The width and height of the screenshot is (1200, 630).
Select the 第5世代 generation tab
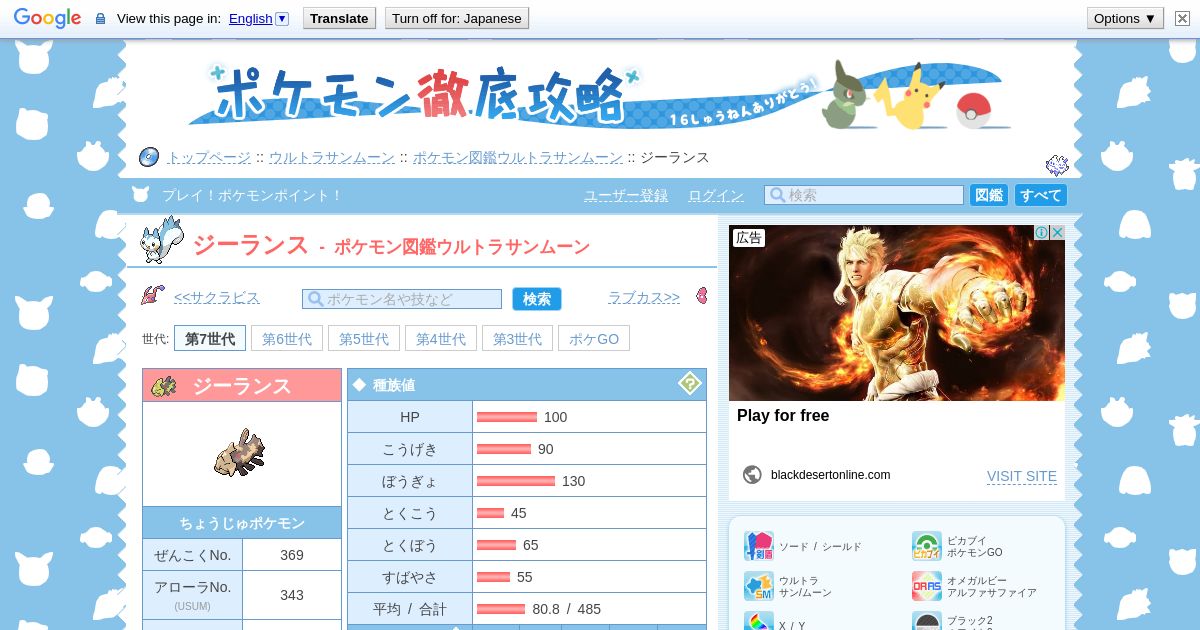coord(364,338)
